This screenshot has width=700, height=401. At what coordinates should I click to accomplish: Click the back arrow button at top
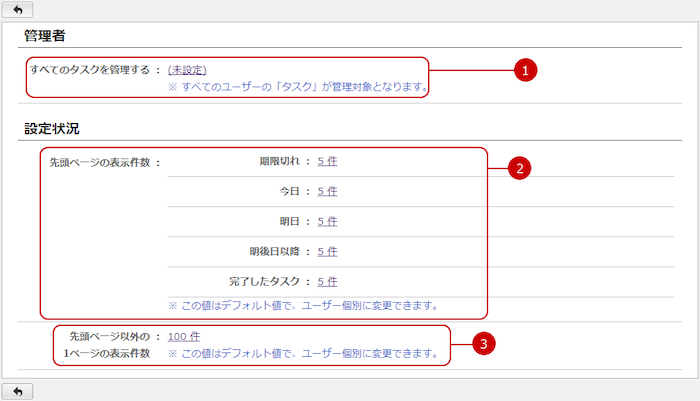tap(17, 9)
